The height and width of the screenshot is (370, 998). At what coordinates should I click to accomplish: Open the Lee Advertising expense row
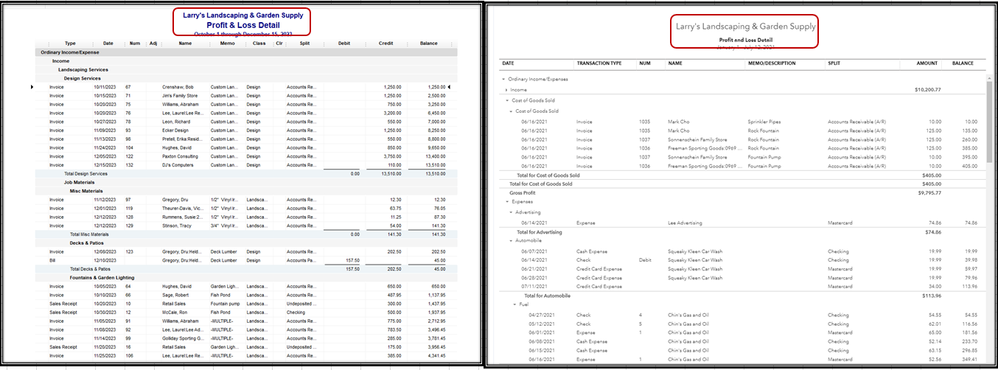tap(743, 223)
